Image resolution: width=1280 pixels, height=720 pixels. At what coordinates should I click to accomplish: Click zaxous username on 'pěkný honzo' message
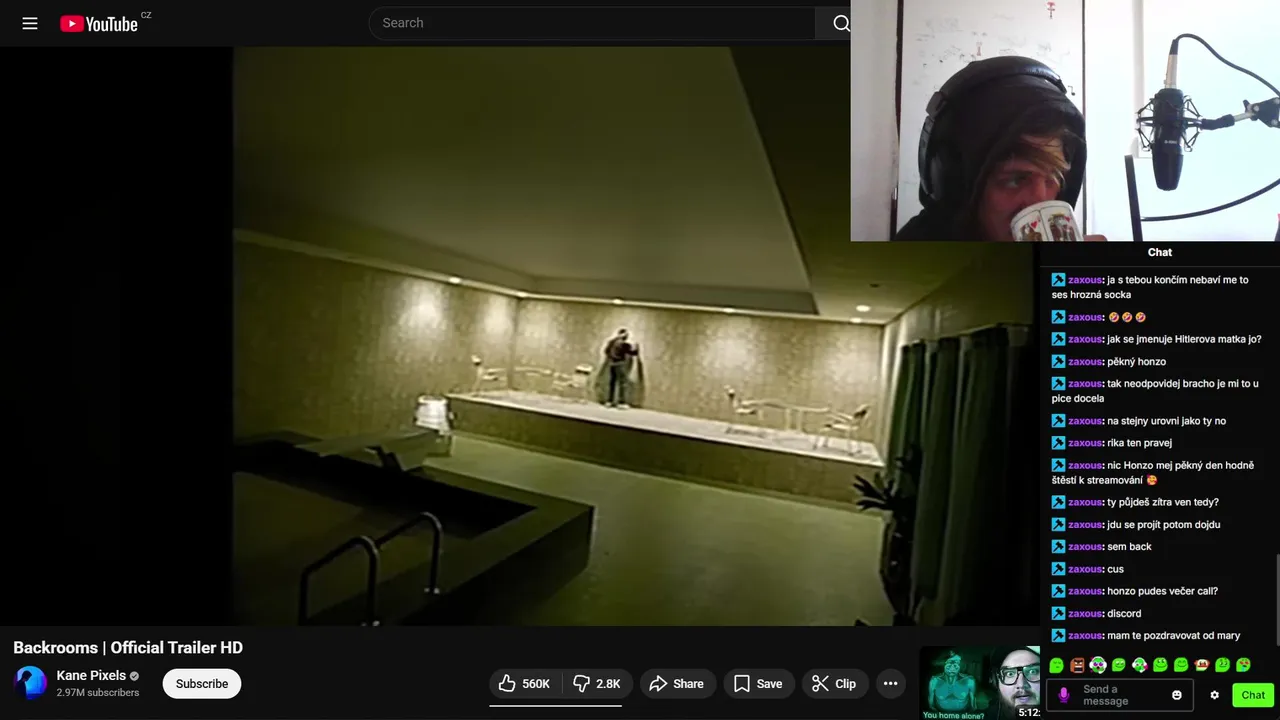click(1086, 362)
